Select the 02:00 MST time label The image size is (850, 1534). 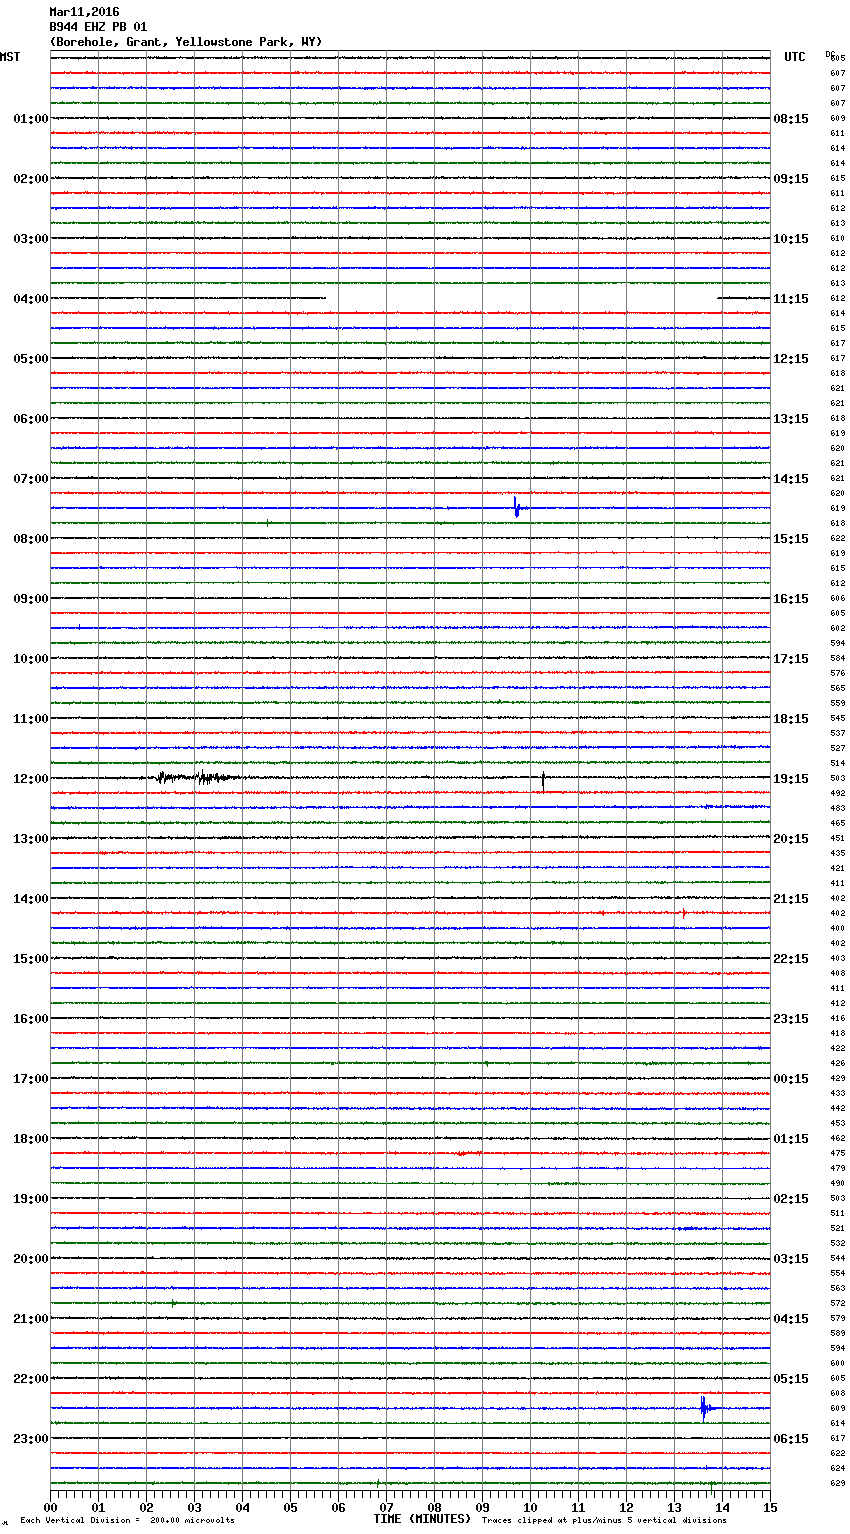pos(31,179)
